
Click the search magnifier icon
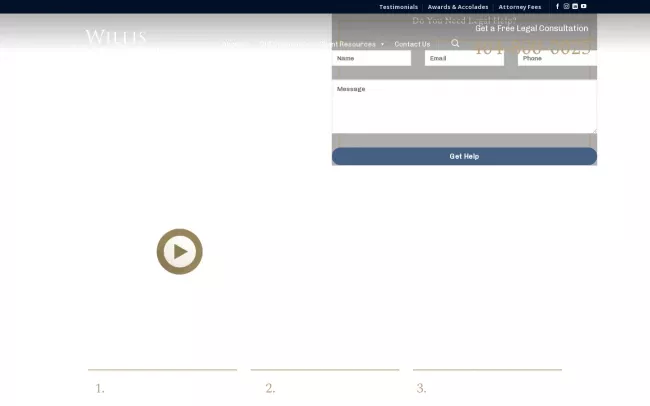(x=455, y=43)
